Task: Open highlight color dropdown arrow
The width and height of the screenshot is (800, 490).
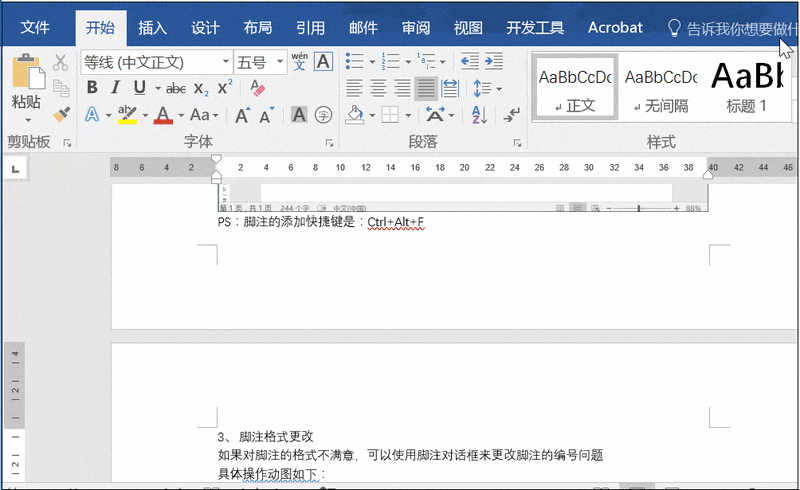Action: coord(145,115)
